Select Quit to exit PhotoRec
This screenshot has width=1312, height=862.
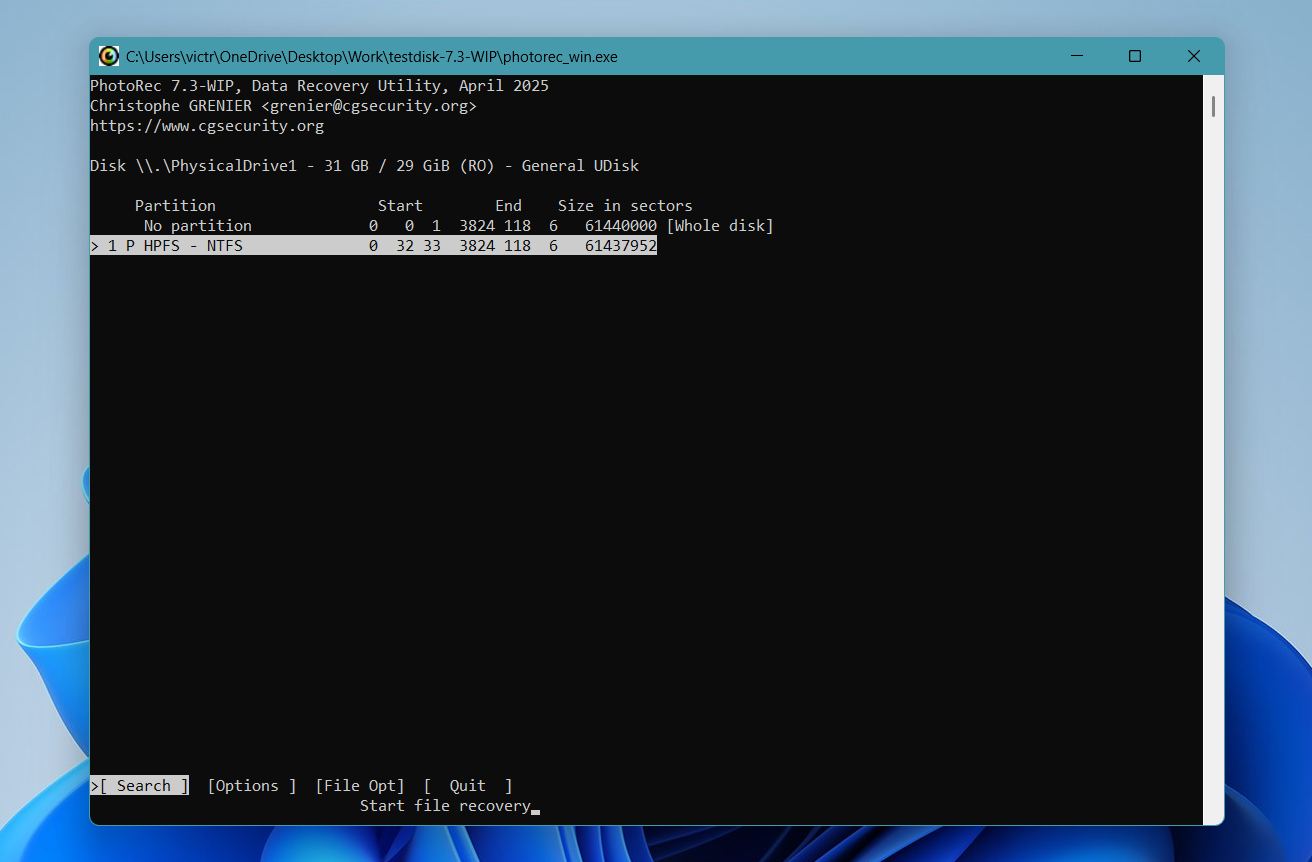[466, 785]
